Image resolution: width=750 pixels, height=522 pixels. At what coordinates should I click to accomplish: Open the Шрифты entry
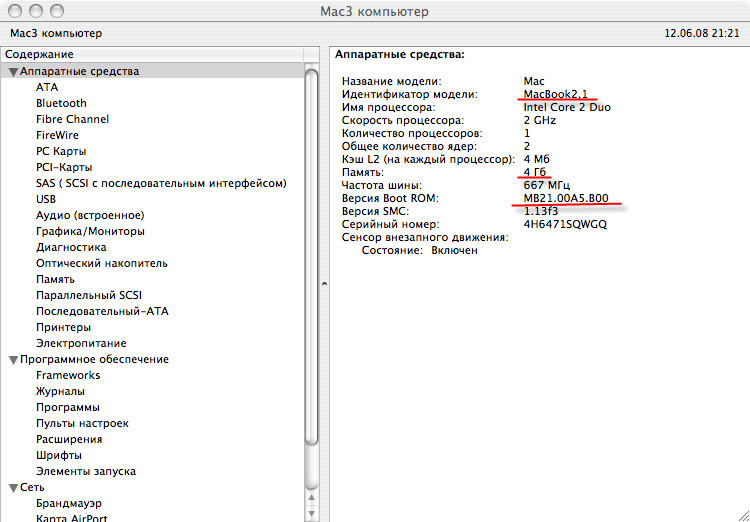(x=59, y=455)
